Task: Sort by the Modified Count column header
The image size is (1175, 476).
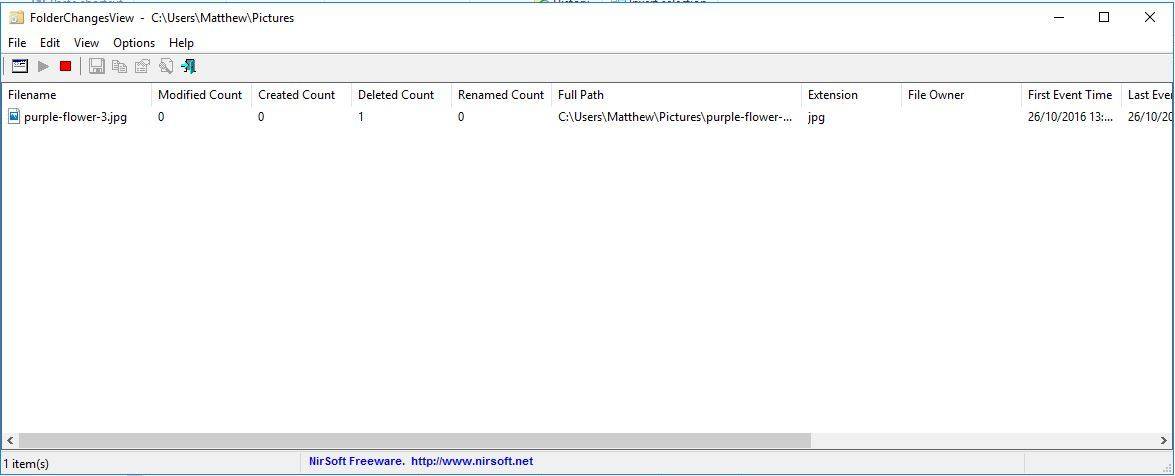Action: pyautogui.click(x=201, y=95)
